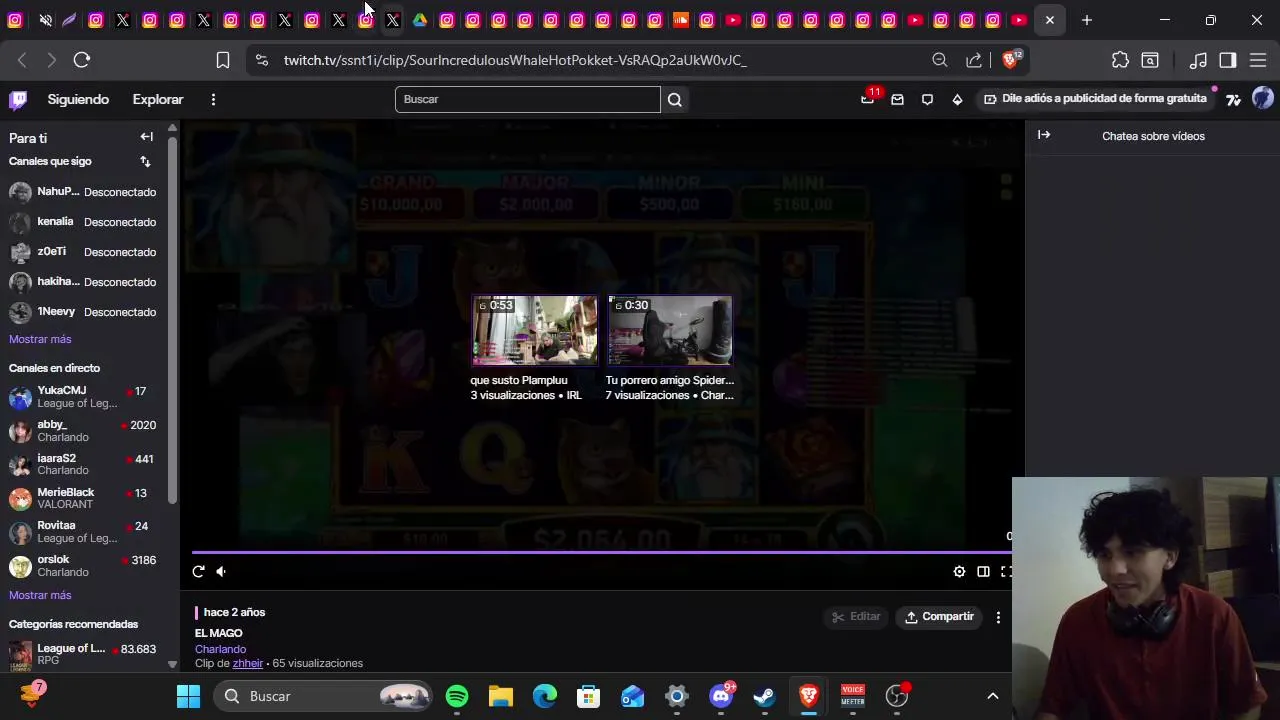Switch to the Google Drive tab
Screen dimensions: 1280x720
pyautogui.click(x=420, y=20)
